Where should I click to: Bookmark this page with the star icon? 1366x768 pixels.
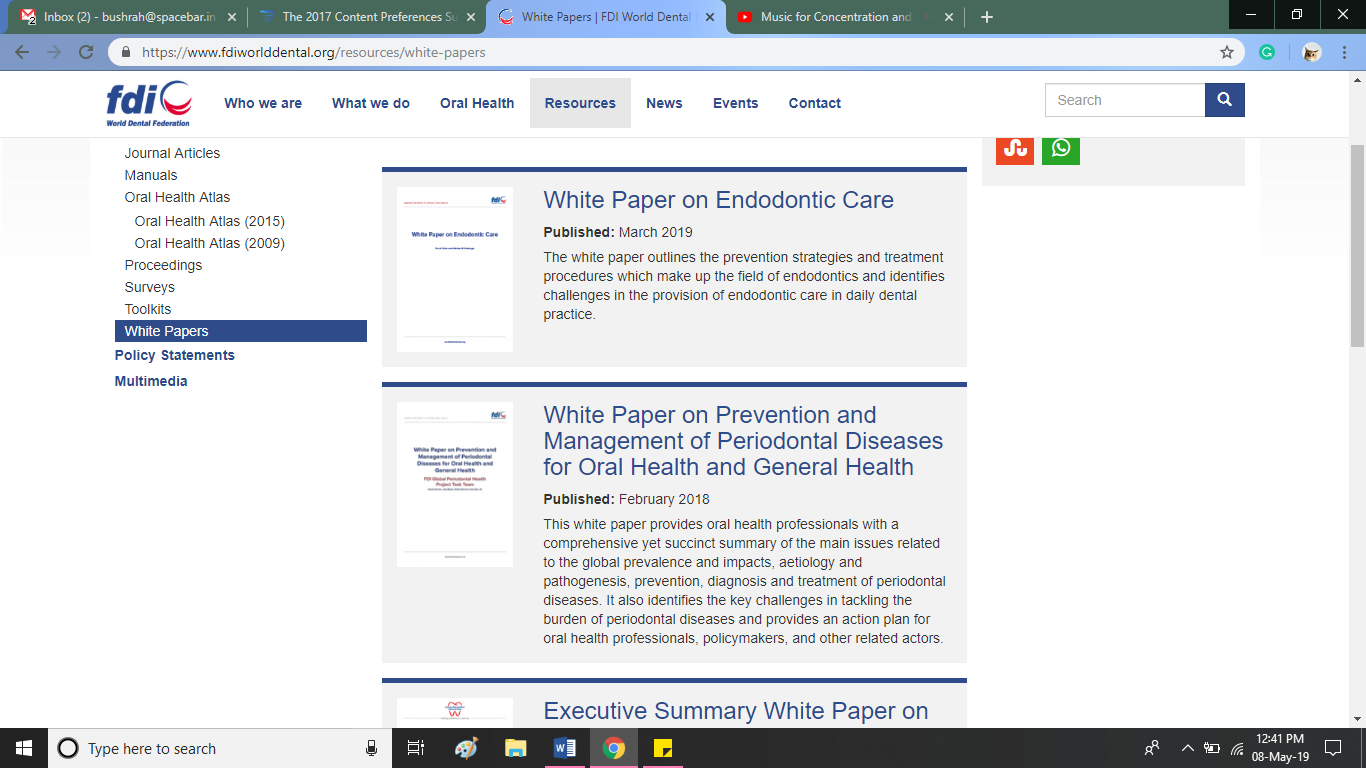click(x=1227, y=52)
